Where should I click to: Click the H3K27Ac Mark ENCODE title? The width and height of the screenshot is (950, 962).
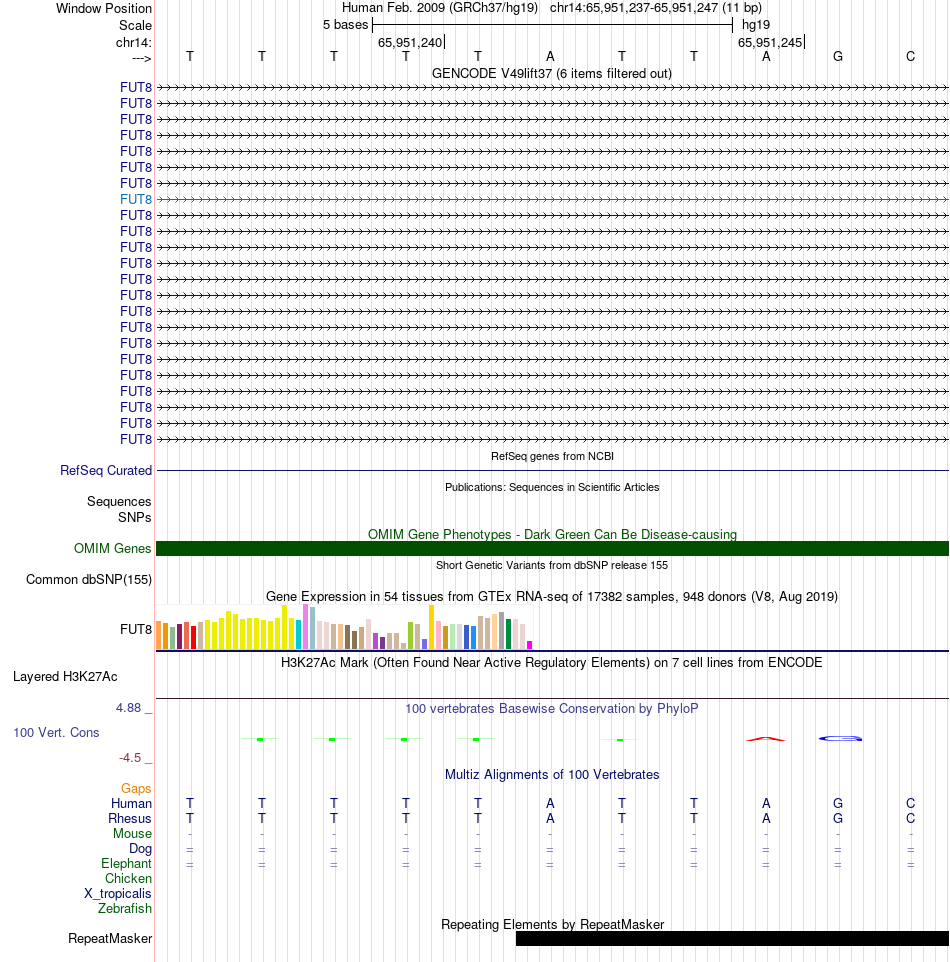(x=552, y=663)
